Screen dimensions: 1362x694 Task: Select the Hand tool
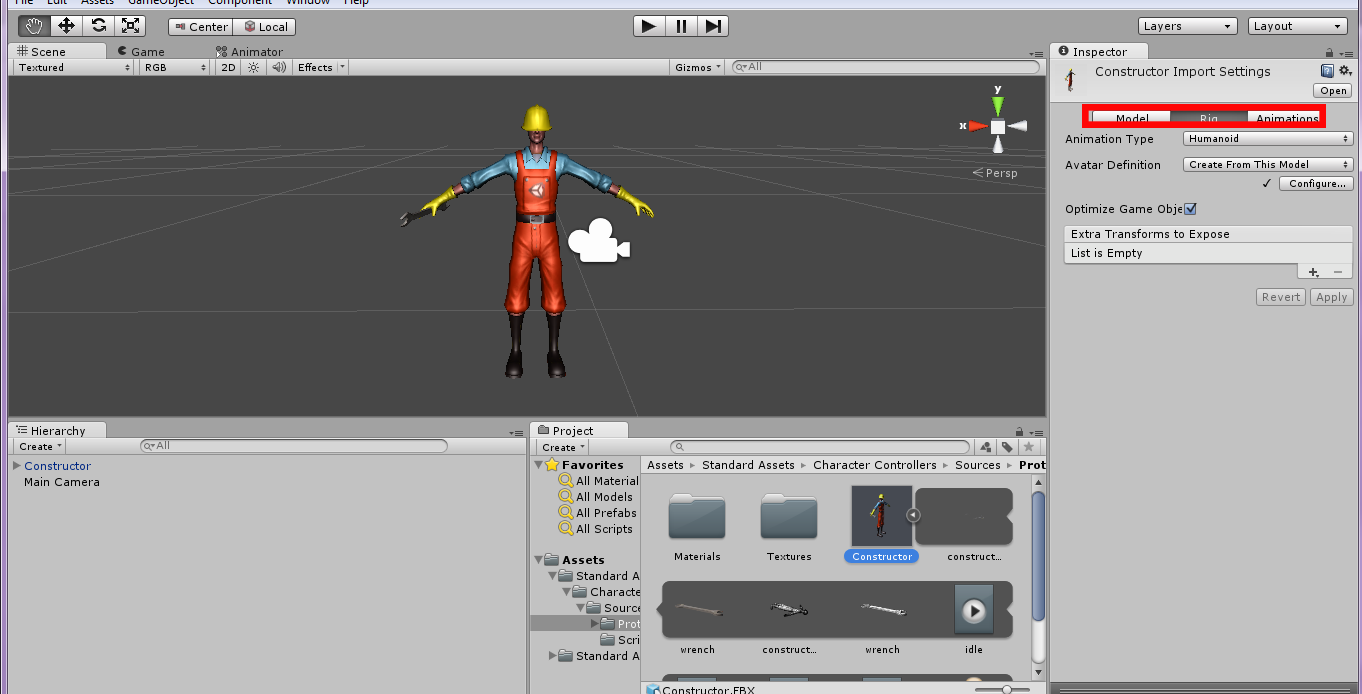[x=34, y=26]
